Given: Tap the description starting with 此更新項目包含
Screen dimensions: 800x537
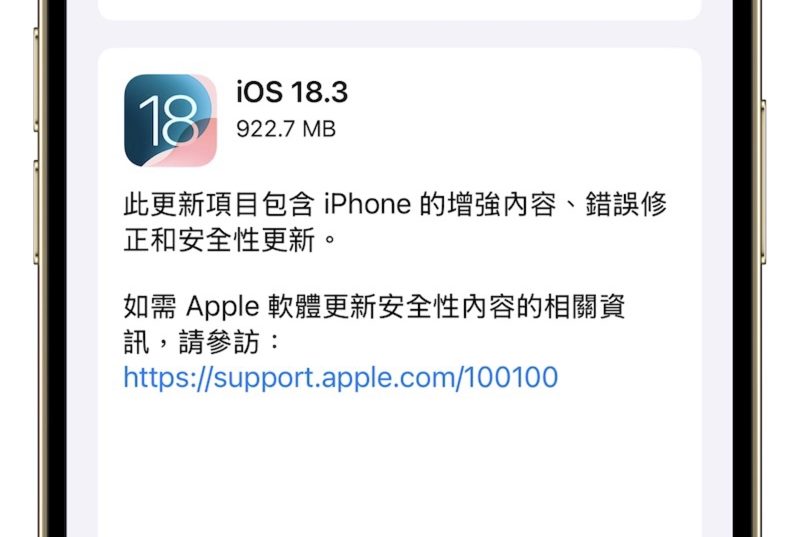Looking at the screenshot, I should pos(395,222).
